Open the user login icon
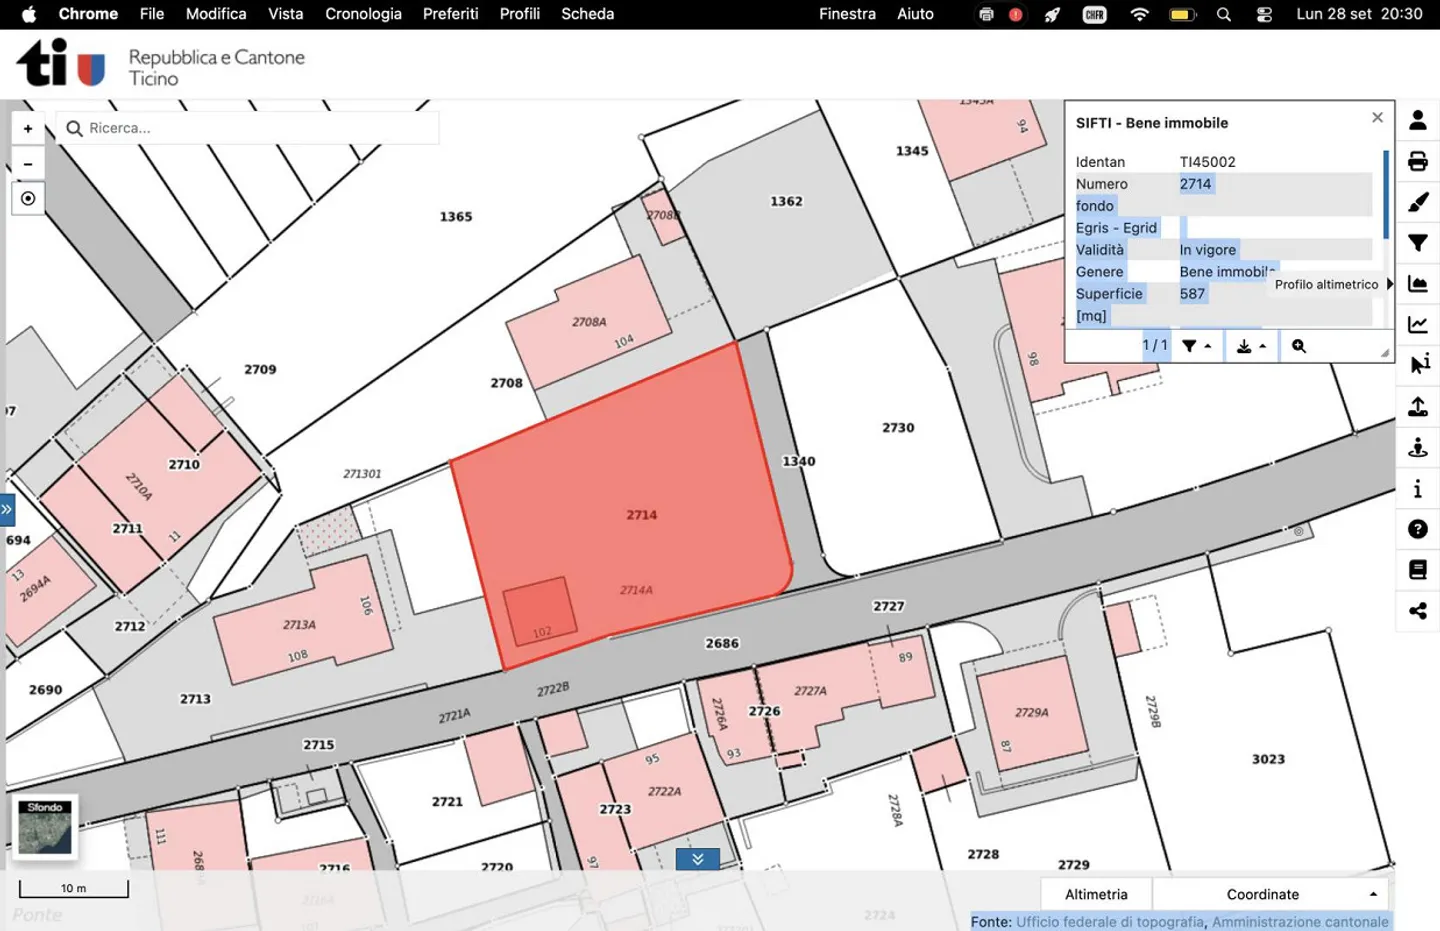Screen dimensions: 1440x931 click(x=1417, y=120)
